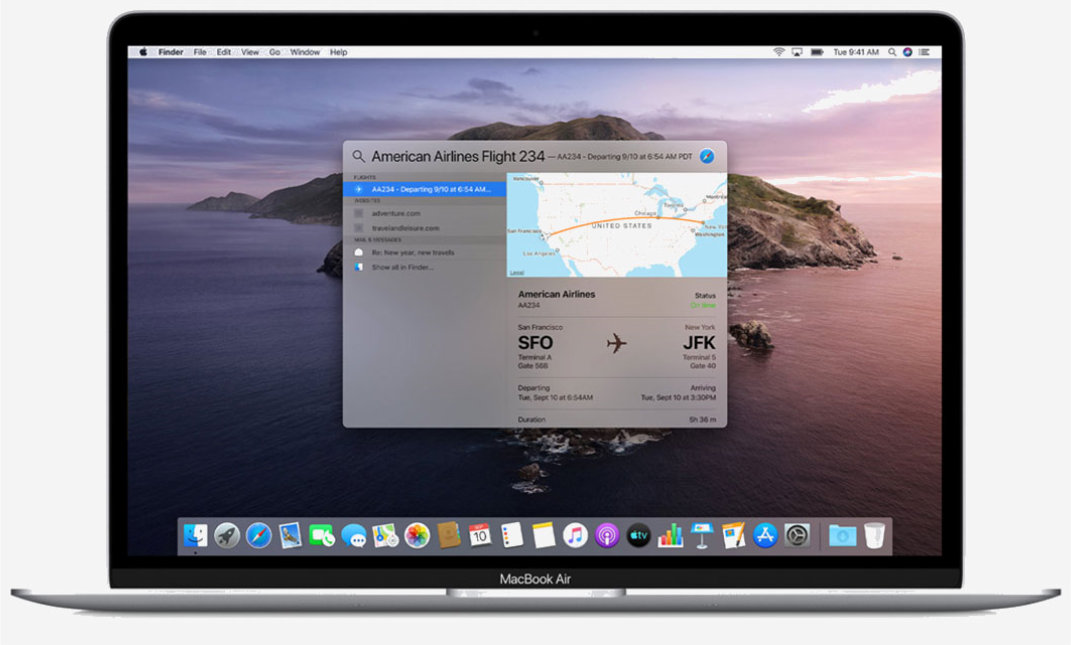Click the "American Airlines" heading in the preview
The height and width of the screenshot is (645, 1071).
556,294
